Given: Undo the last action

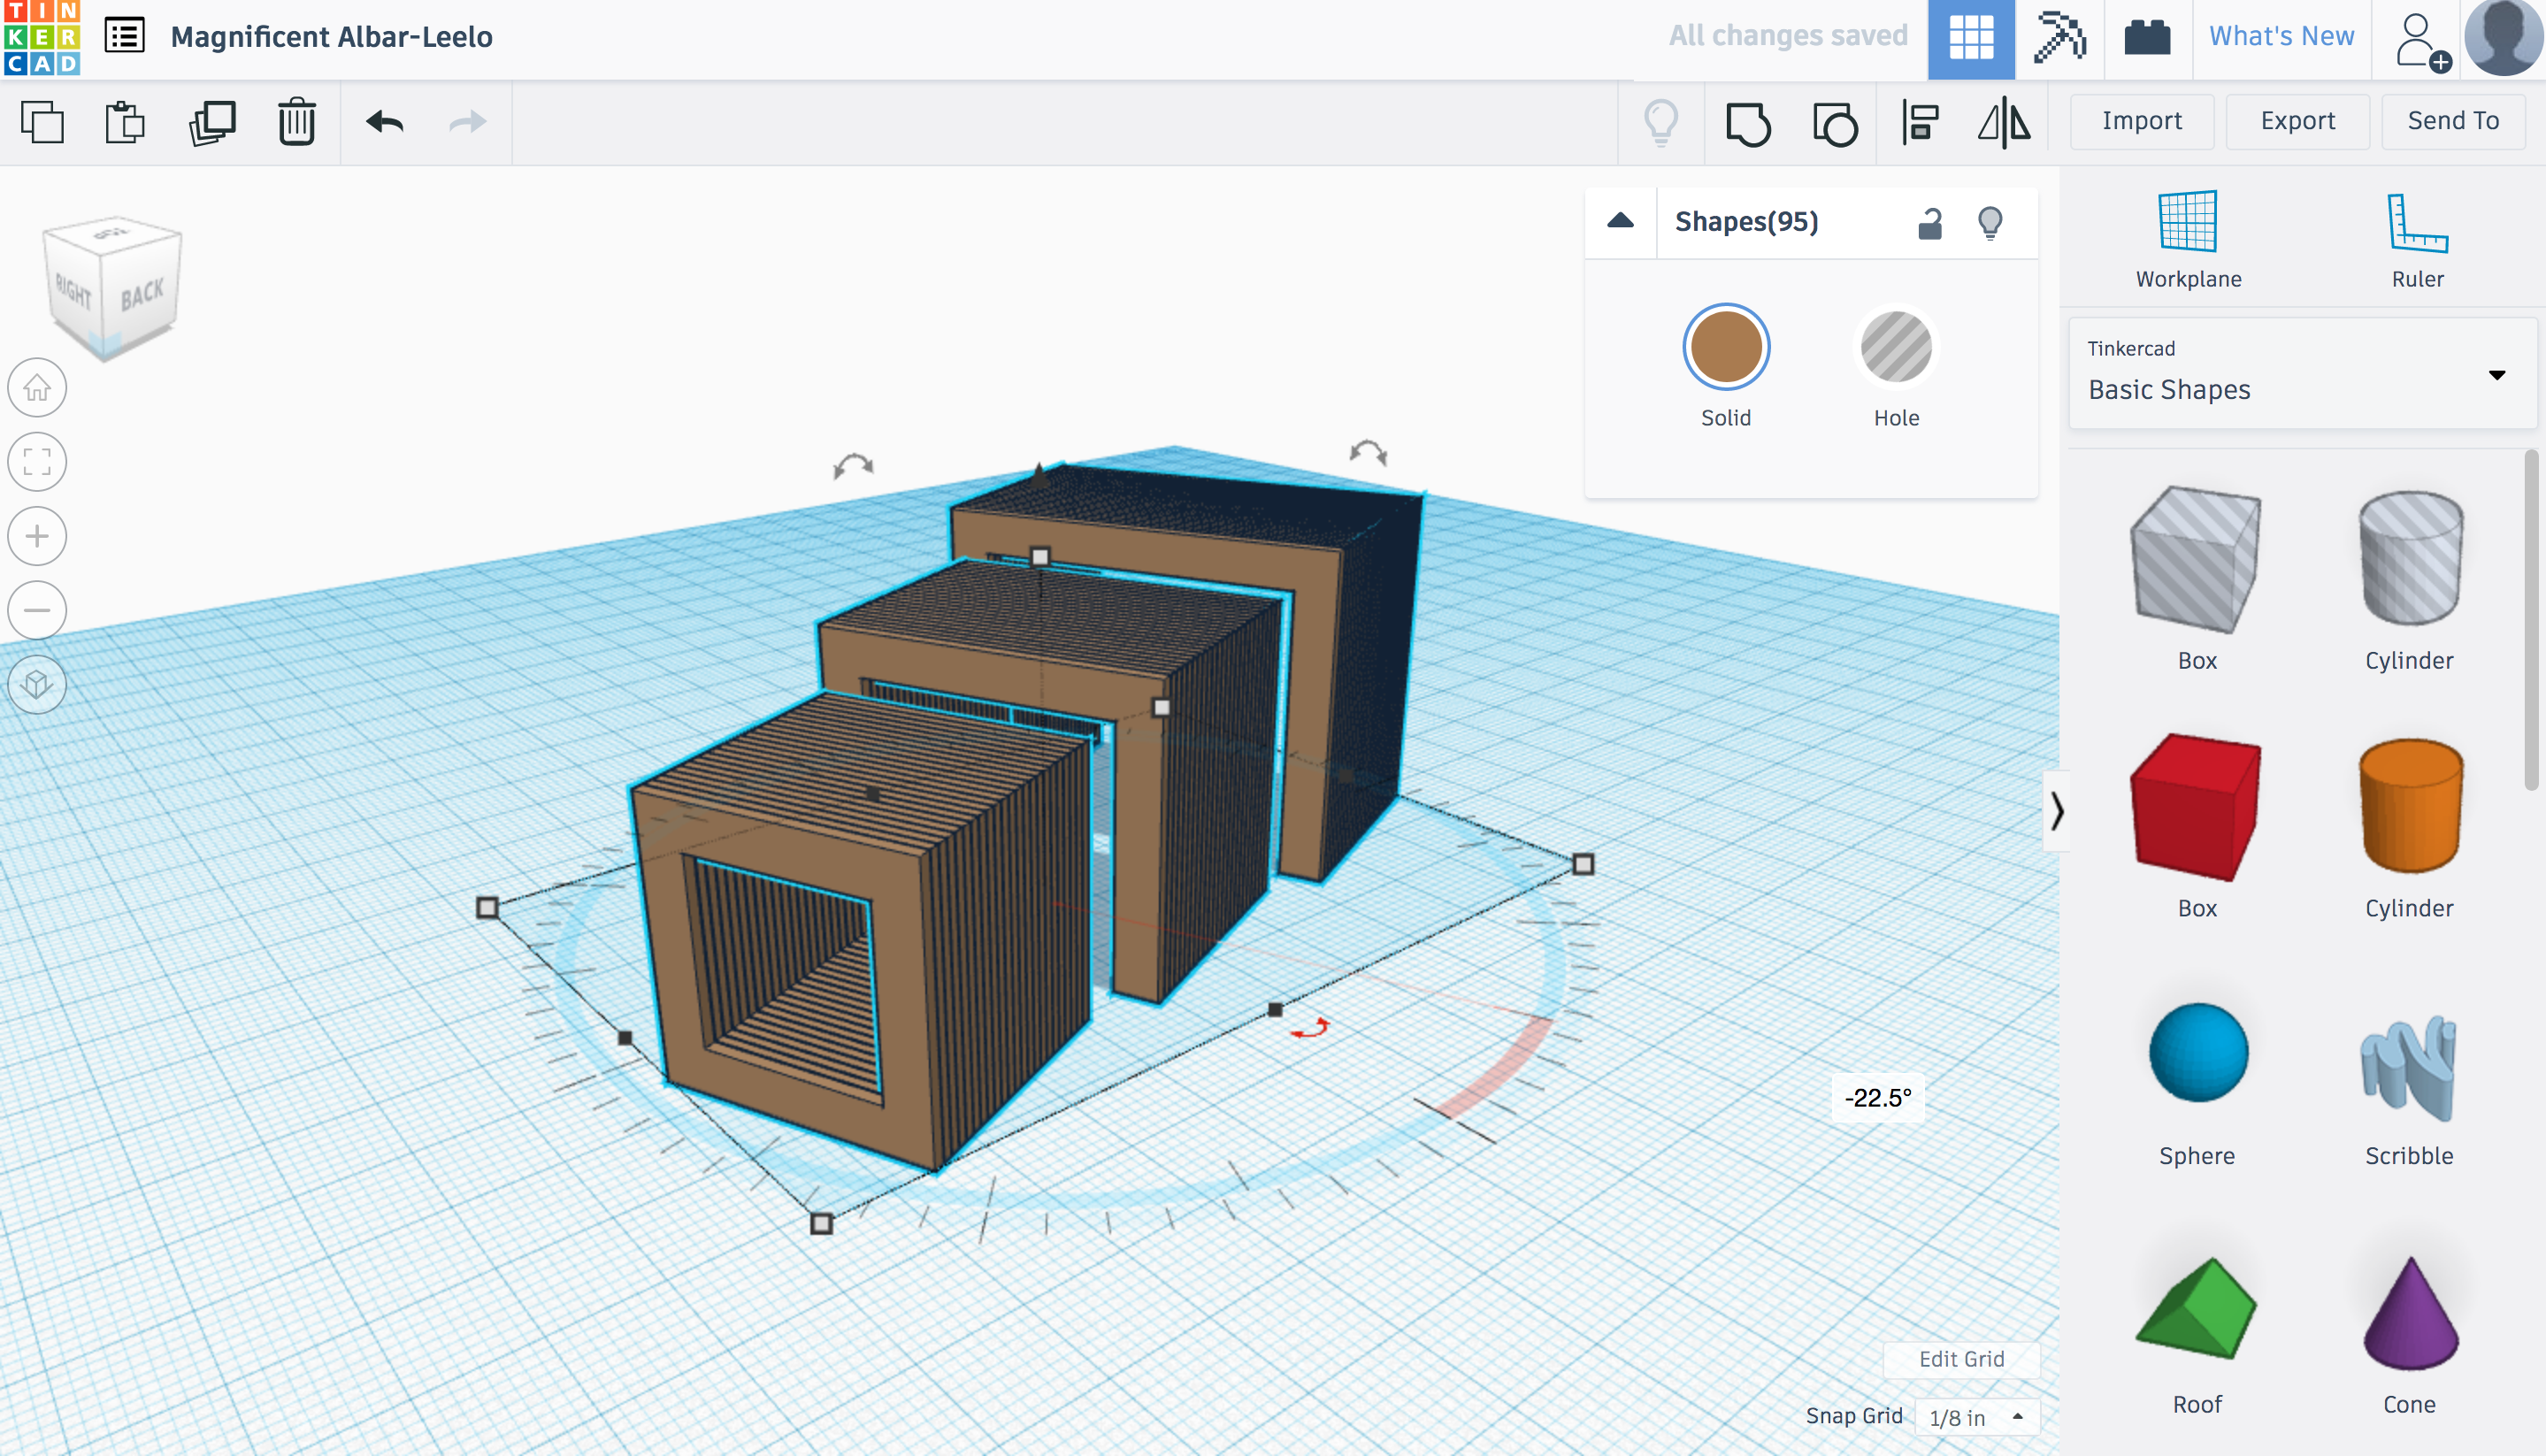Looking at the screenshot, I should 385,122.
